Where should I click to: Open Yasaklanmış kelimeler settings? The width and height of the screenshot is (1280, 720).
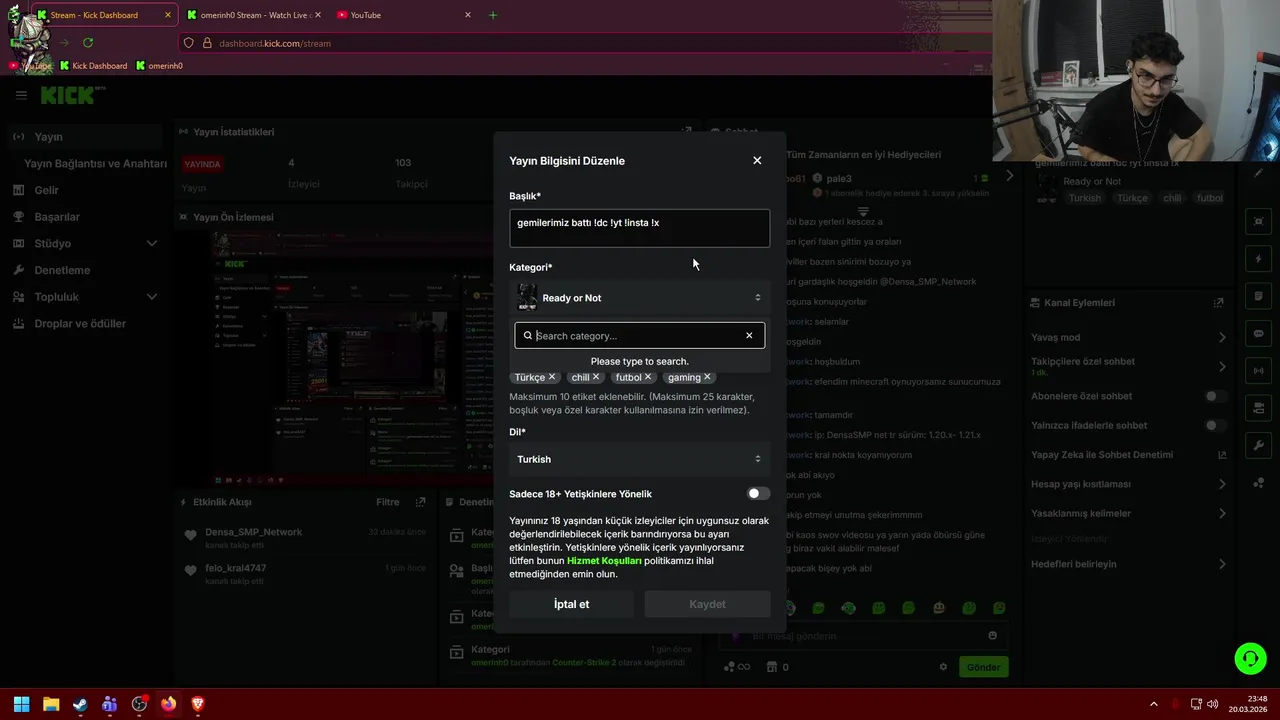[x=1128, y=513]
